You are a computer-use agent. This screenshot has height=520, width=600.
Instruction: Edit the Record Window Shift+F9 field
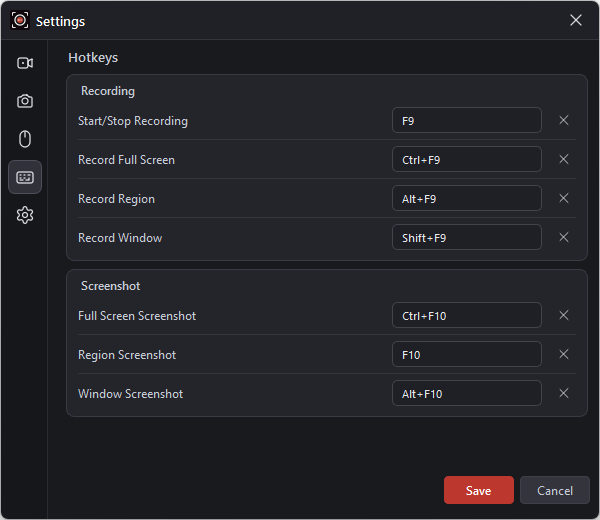(x=467, y=238)
